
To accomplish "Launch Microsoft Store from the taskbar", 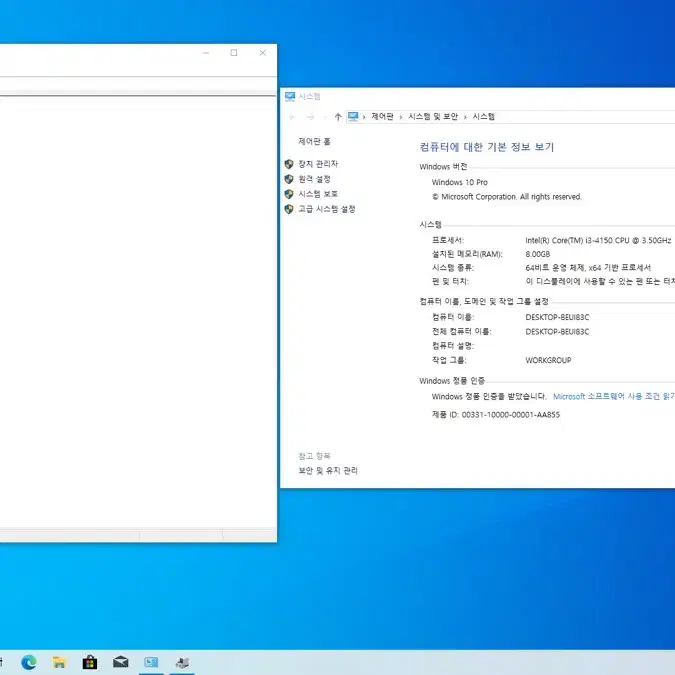I will [90, 662].
